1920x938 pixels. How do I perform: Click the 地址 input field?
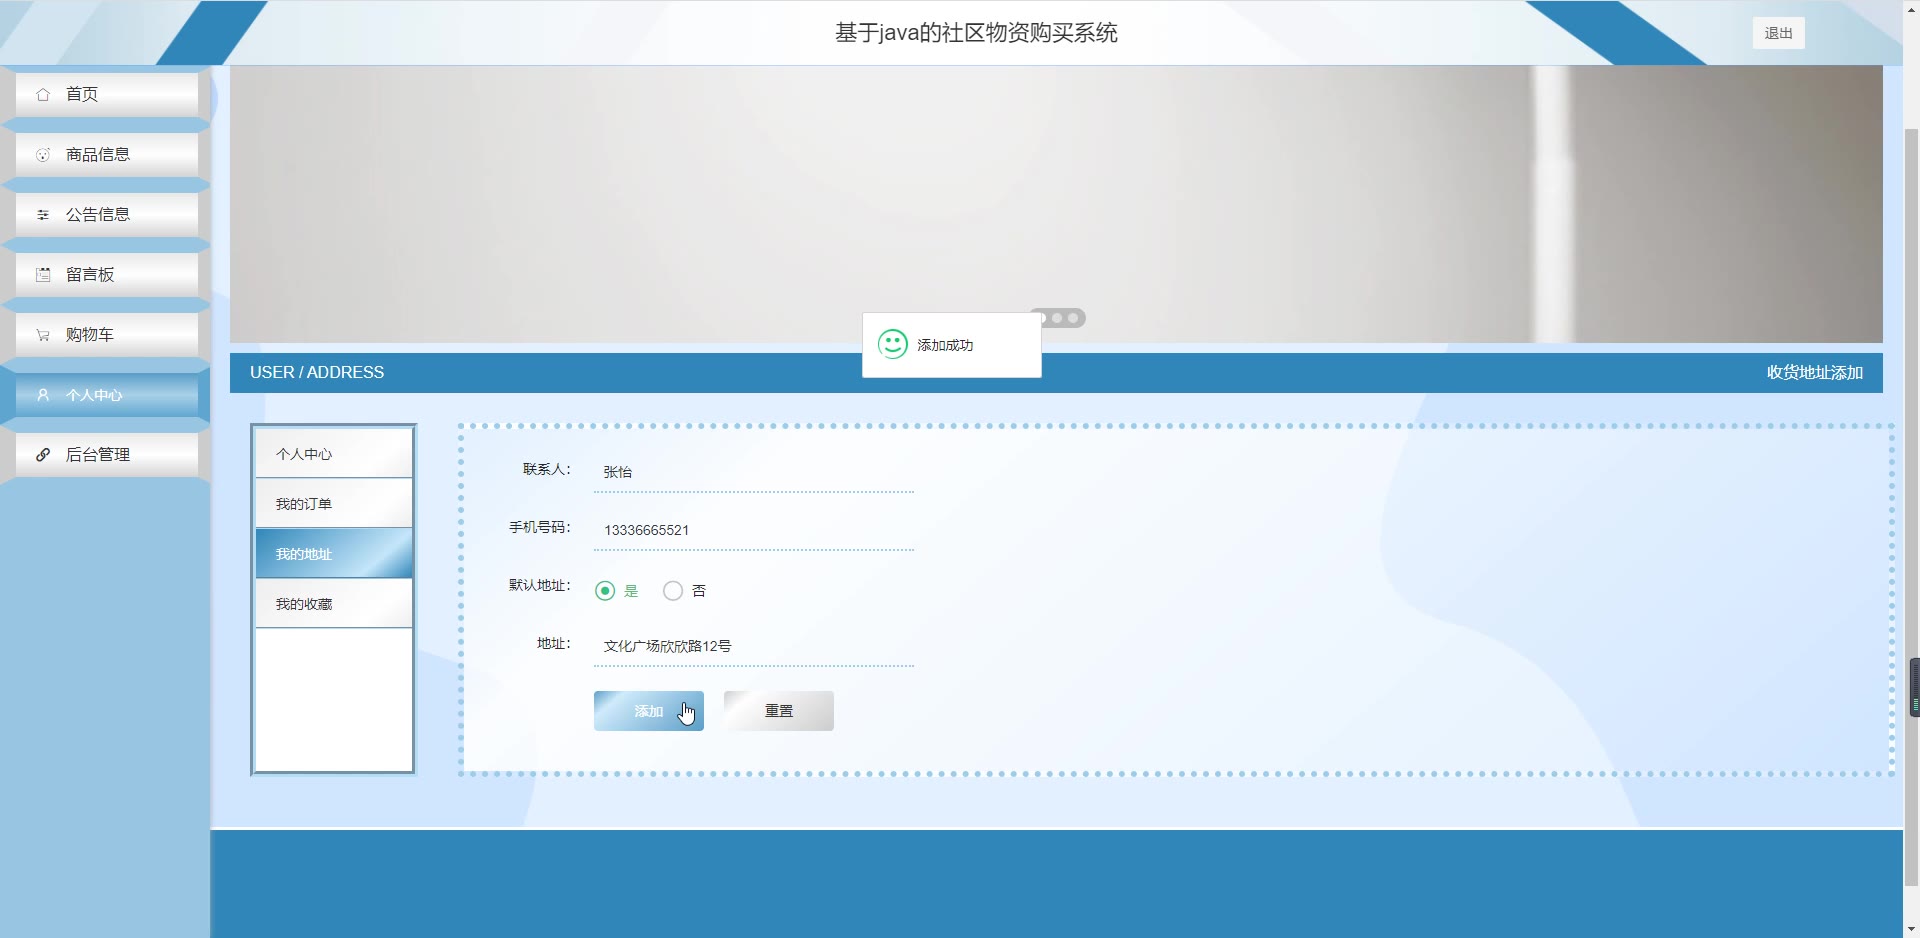(x=754, y=646)
